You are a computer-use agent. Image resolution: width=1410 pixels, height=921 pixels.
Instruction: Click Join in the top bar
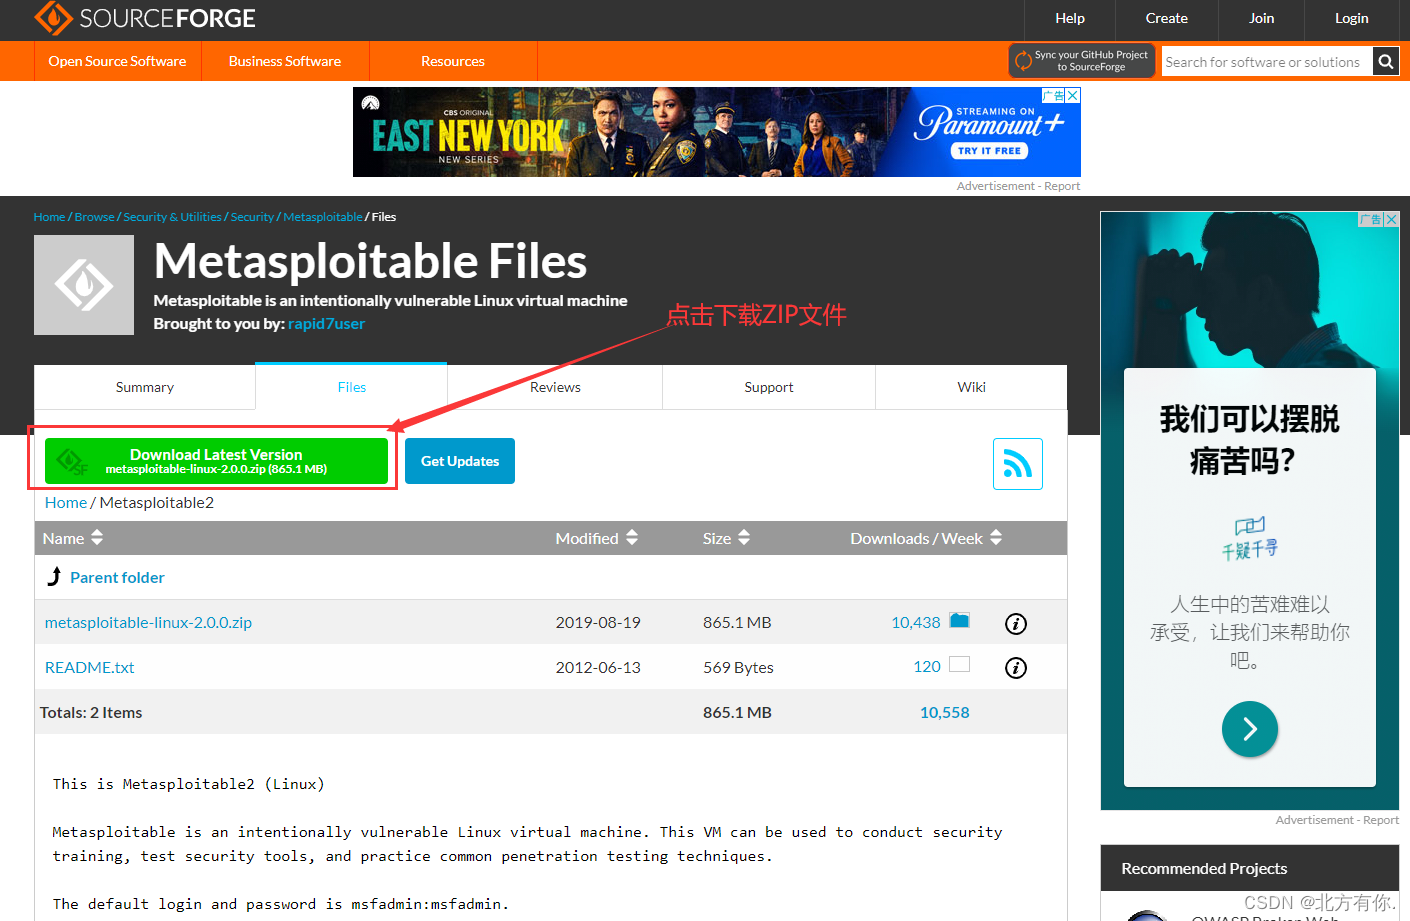click(x=1262, y=18)
